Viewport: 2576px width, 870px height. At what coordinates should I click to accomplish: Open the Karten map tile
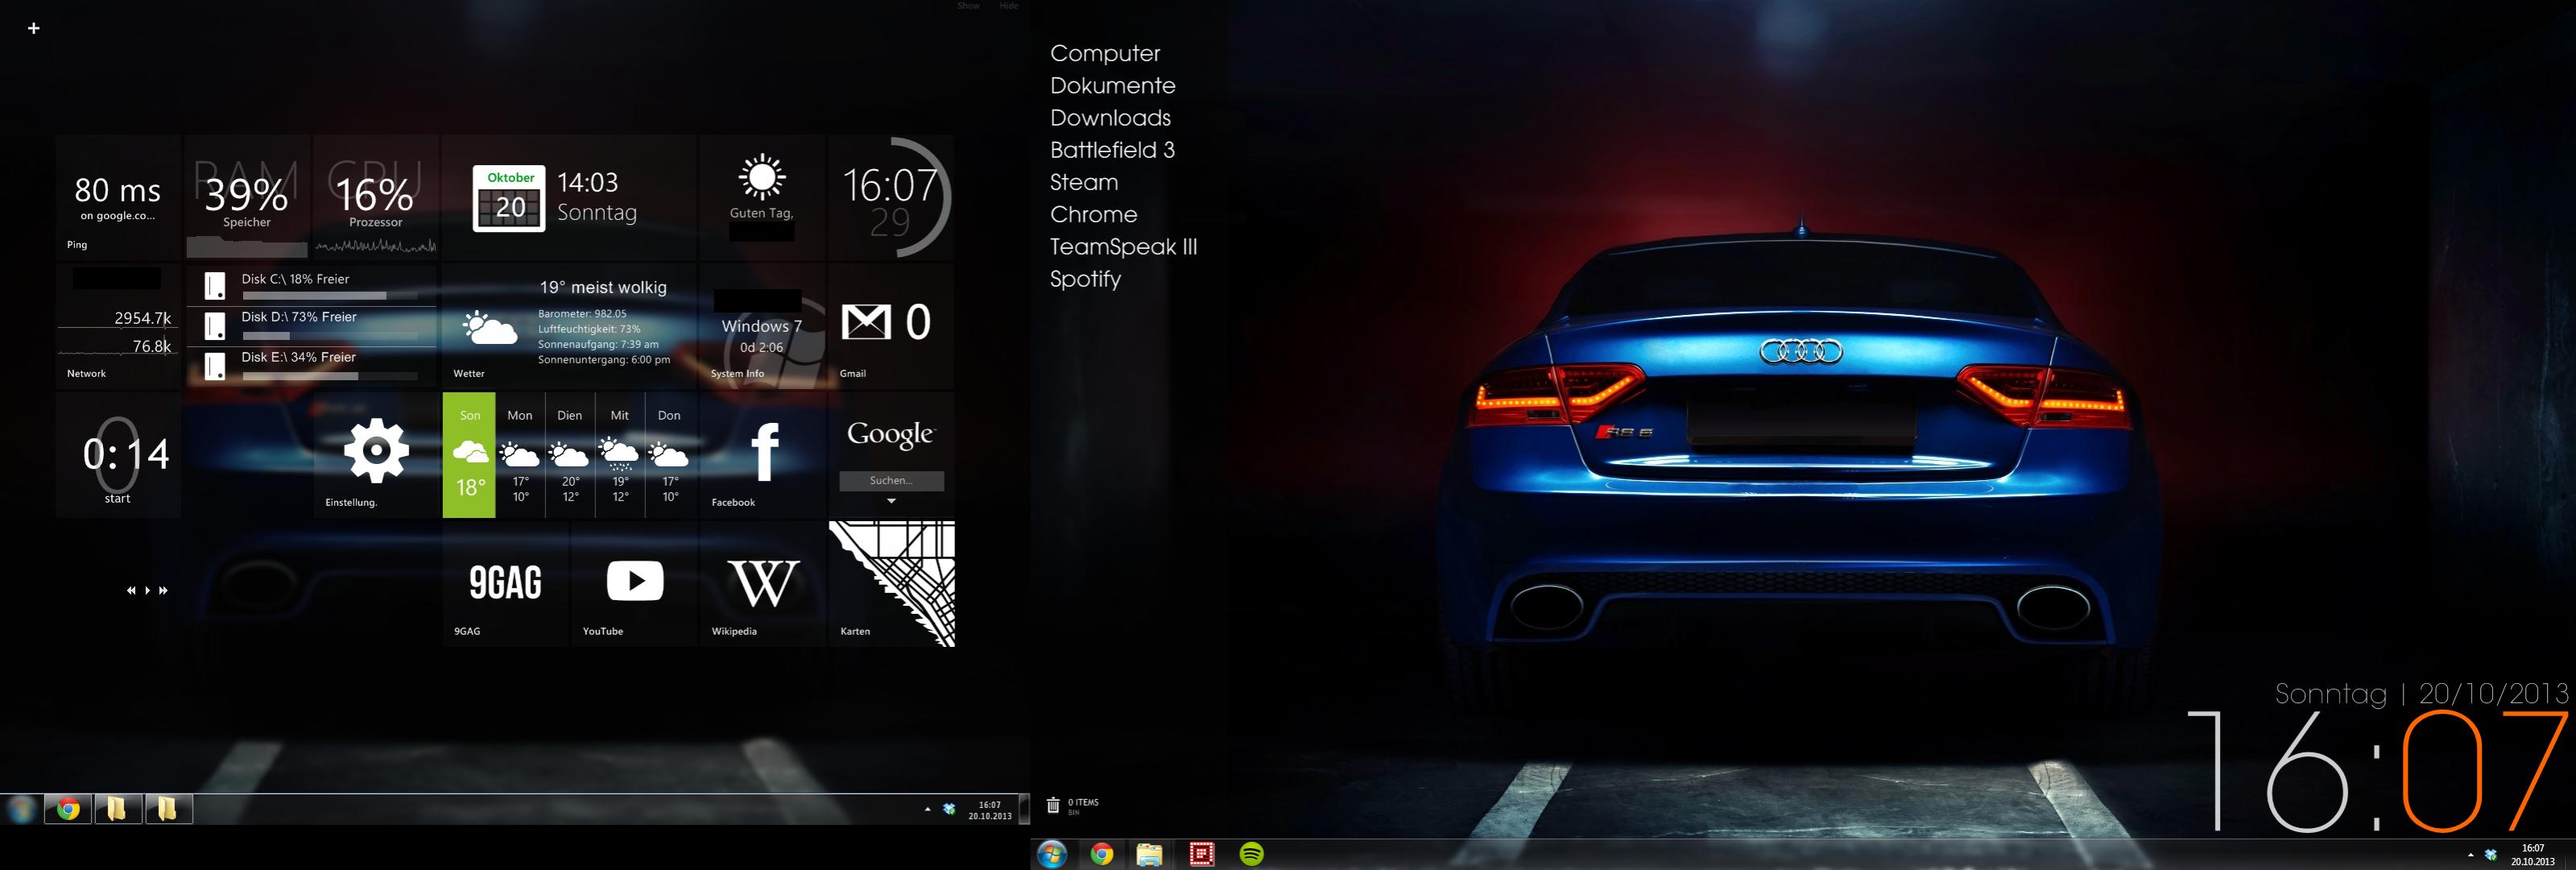click(892, 582)
